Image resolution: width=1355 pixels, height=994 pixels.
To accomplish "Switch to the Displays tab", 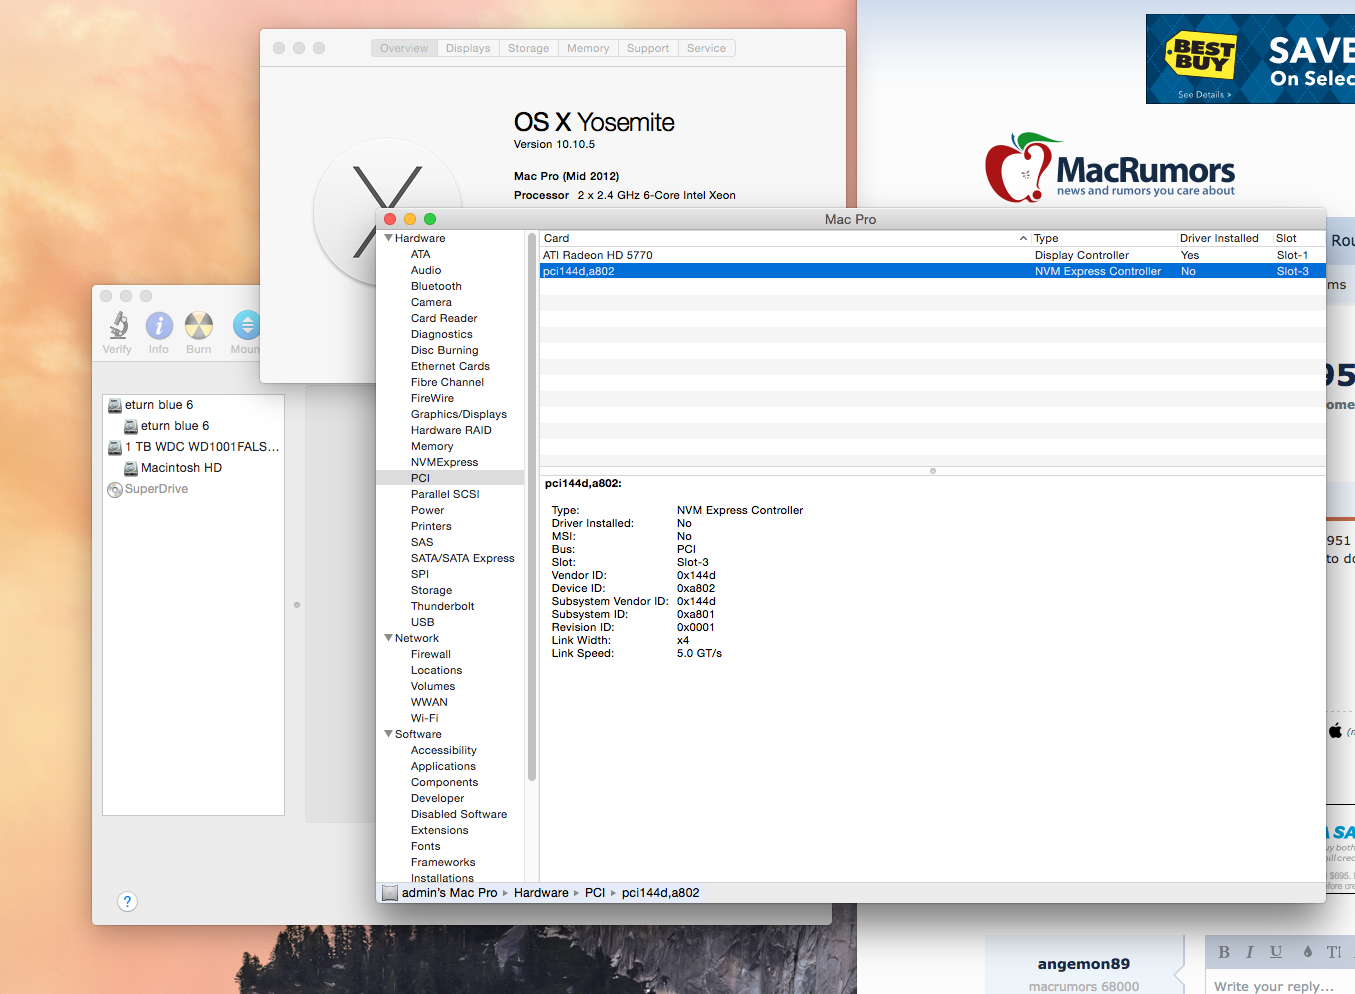I will click(468, 48).
